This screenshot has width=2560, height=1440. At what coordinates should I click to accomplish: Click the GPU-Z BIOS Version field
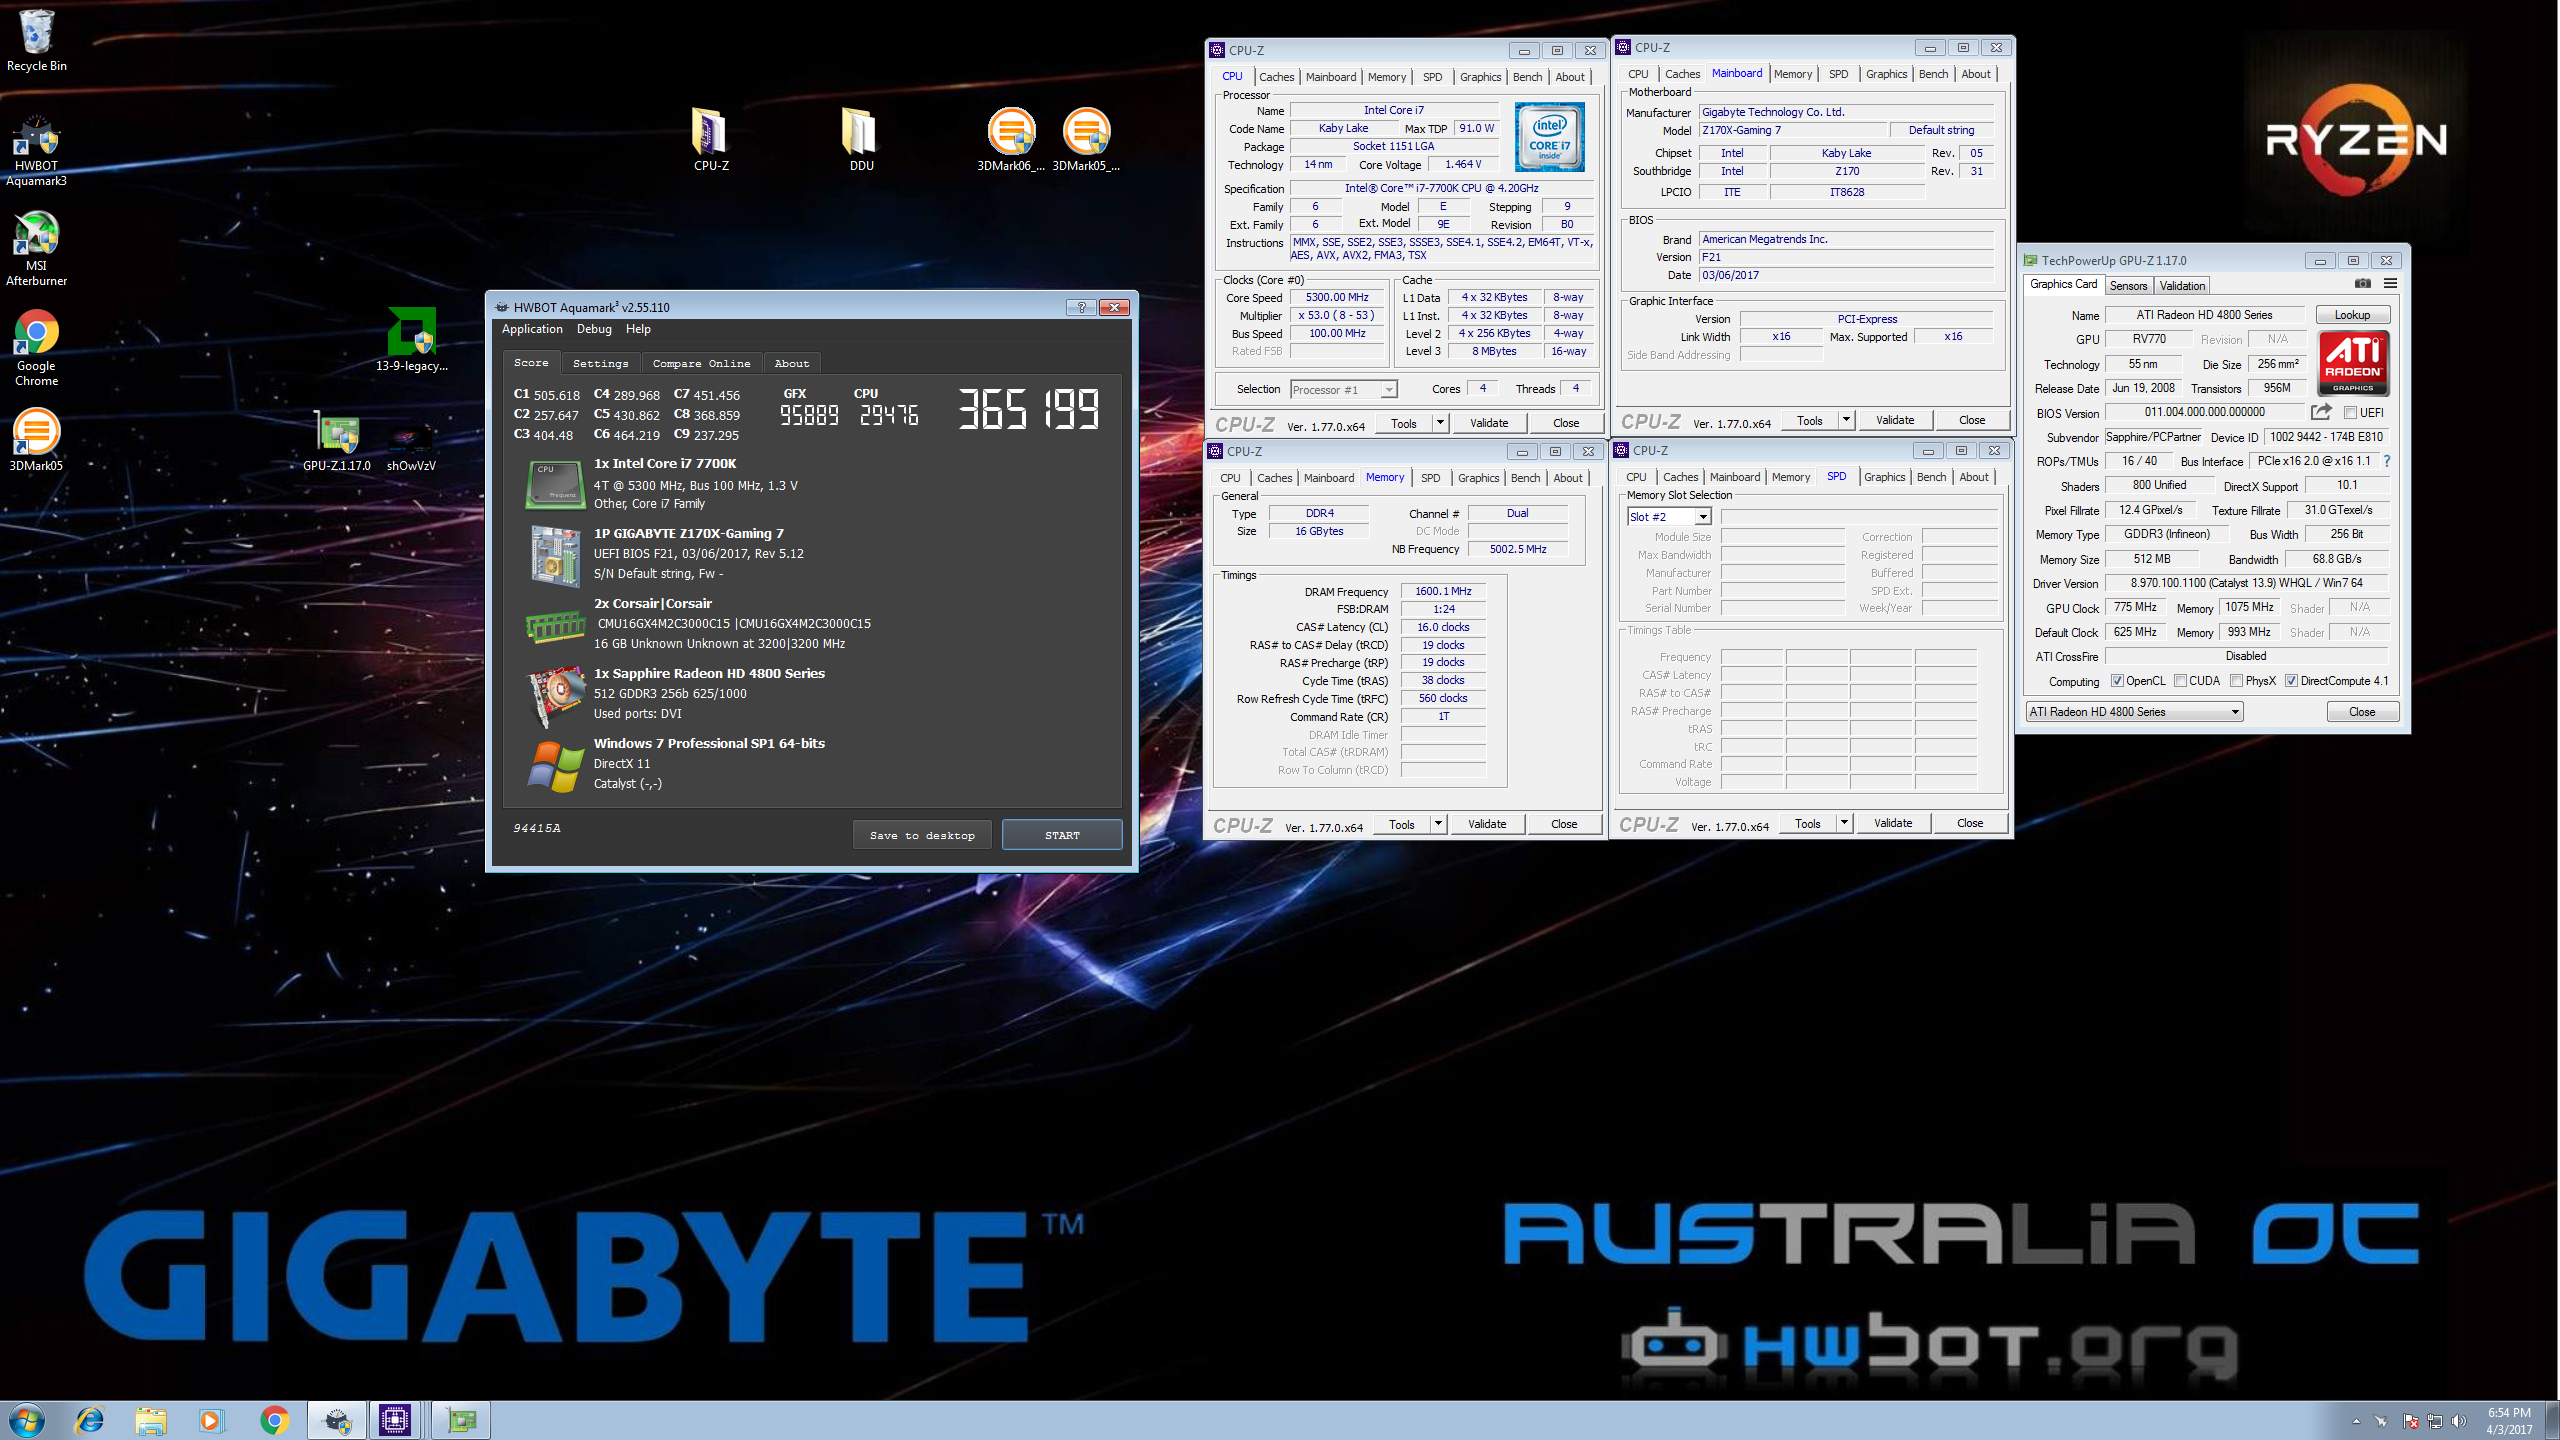click(x=2204, y=412)
